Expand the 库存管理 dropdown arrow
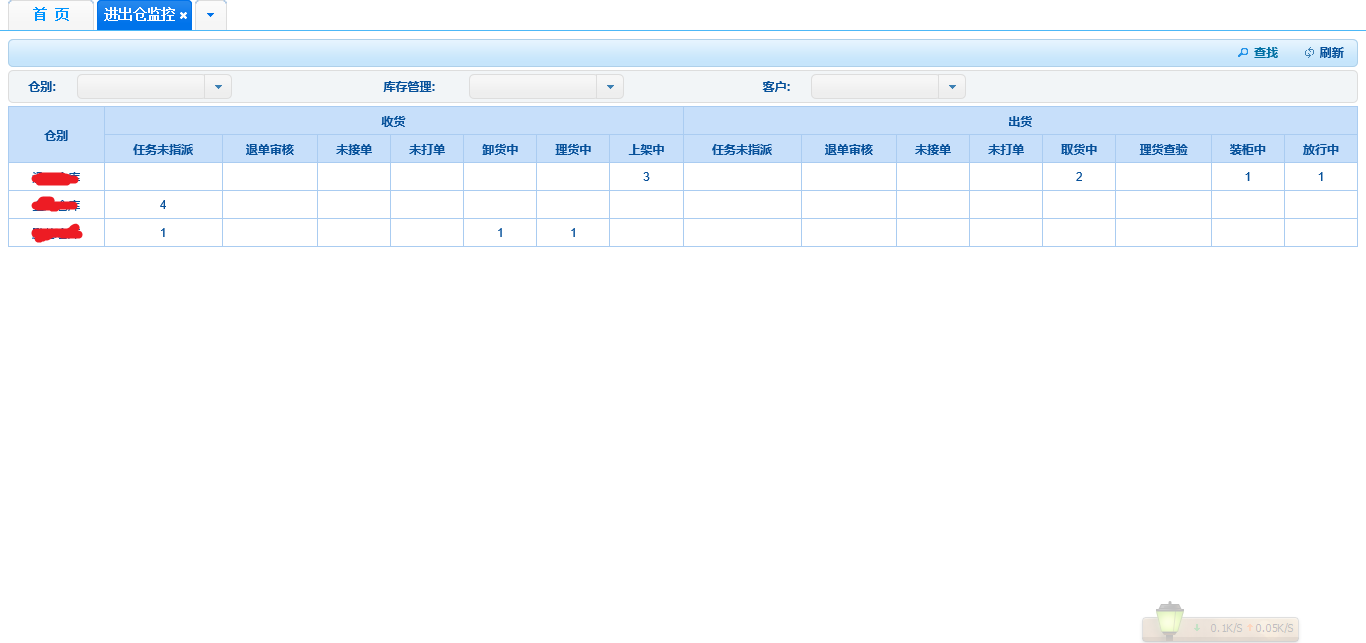 [x=610, y=87]
